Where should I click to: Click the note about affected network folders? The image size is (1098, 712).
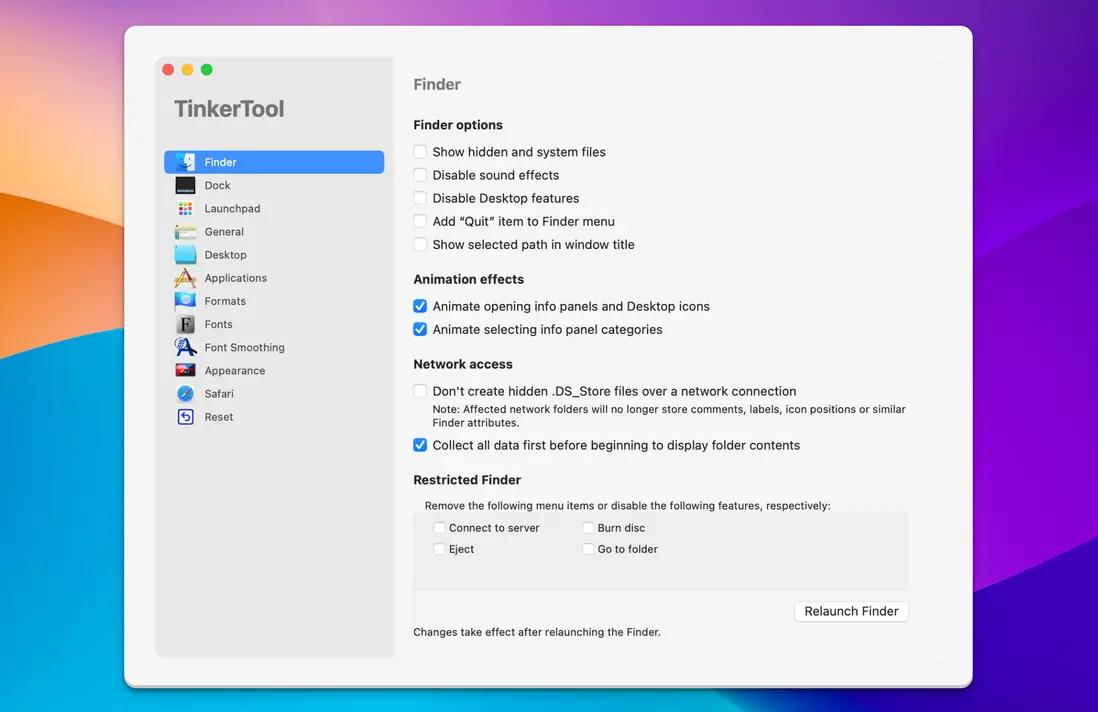pos(669,416)
